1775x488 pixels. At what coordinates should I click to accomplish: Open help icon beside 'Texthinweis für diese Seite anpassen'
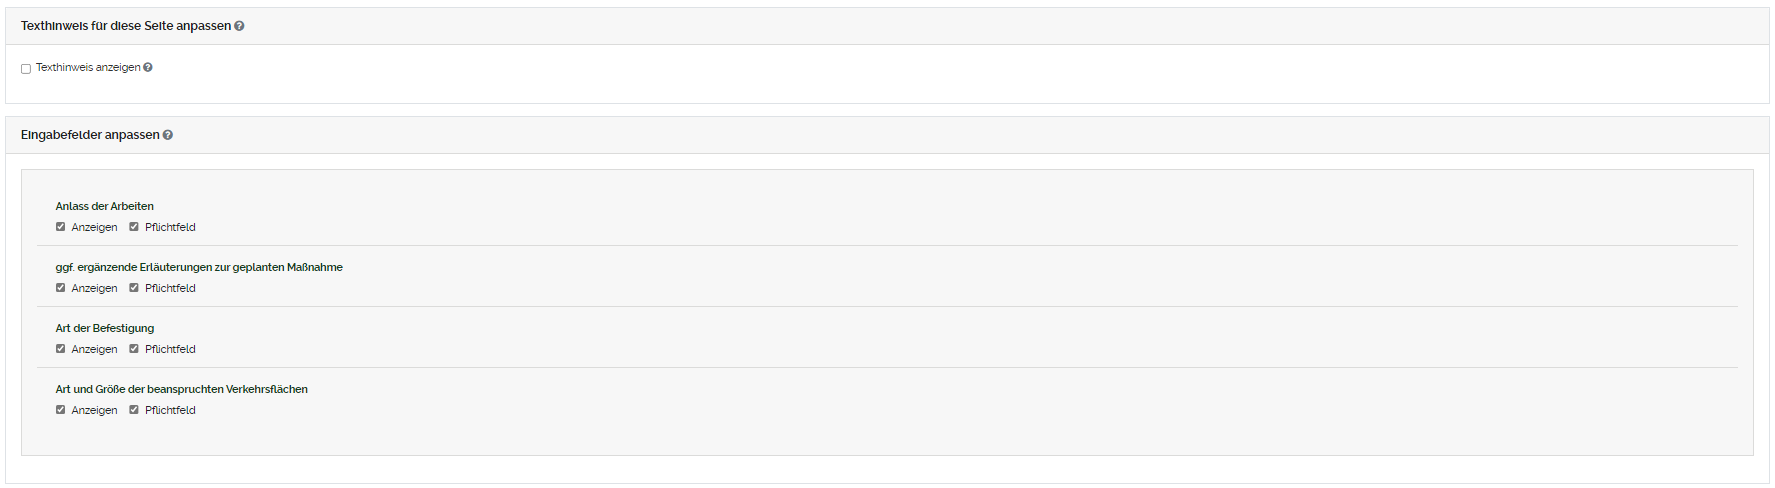[x=239, y=26]
